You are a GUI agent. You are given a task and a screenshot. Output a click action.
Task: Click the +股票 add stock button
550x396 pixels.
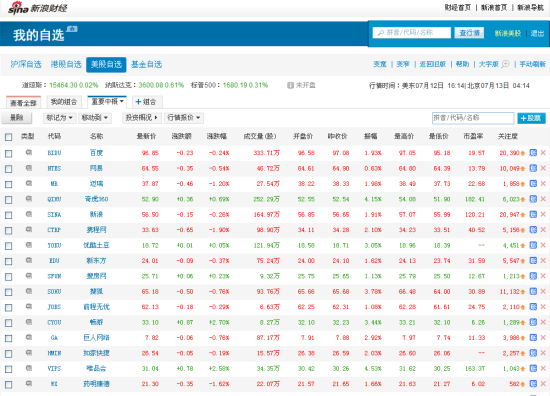coord(531,118)
